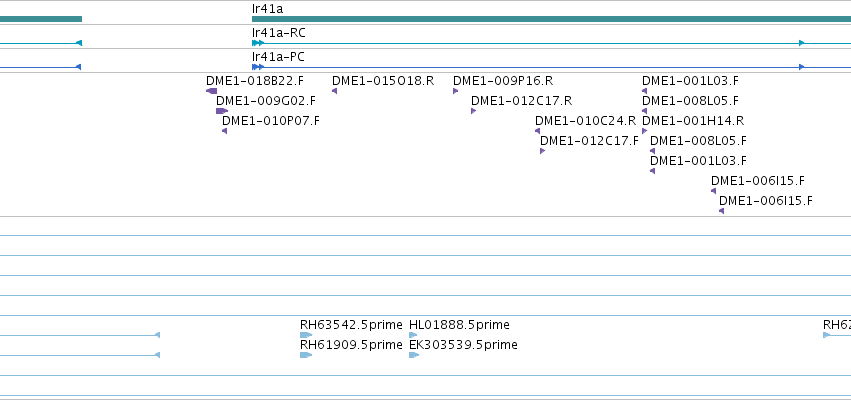This screenshot has height=400, width=851.
Task: Click the RH63542.5prime EST feature
Action: point(306,335)
